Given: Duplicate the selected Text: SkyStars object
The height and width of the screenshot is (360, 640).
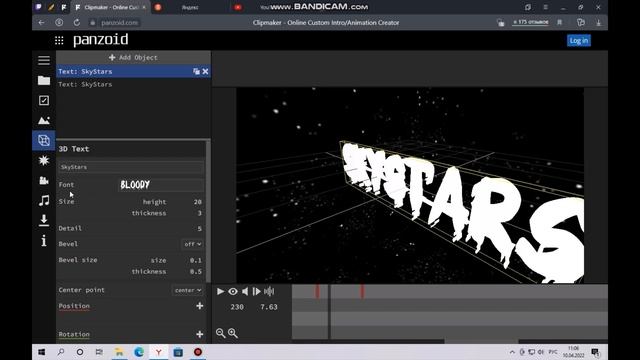Looking at the screenshot, I should [196, 71].
